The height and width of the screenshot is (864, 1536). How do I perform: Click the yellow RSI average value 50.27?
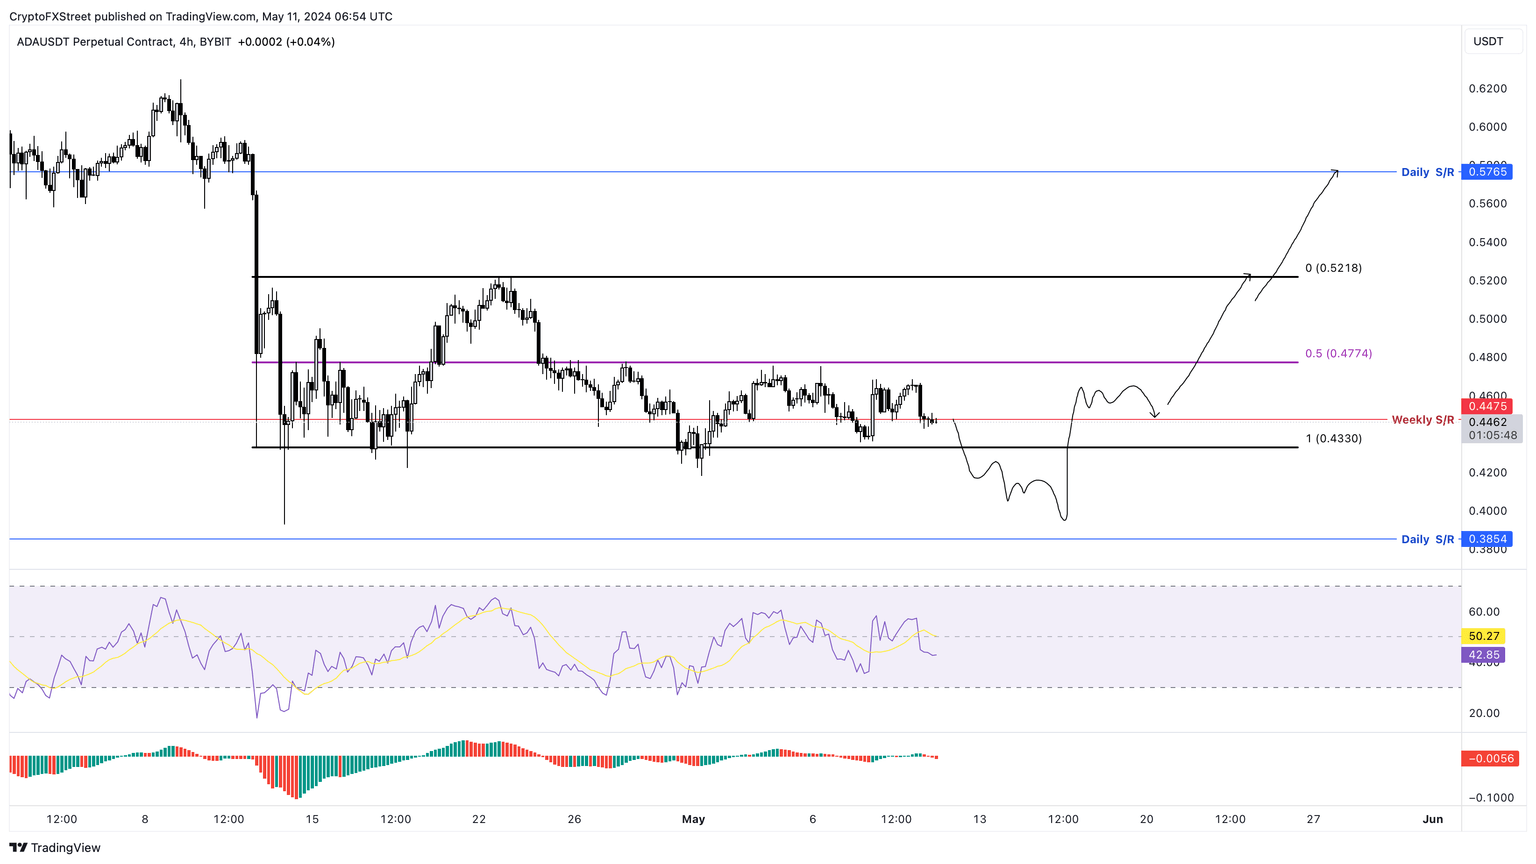(1484, 636)
